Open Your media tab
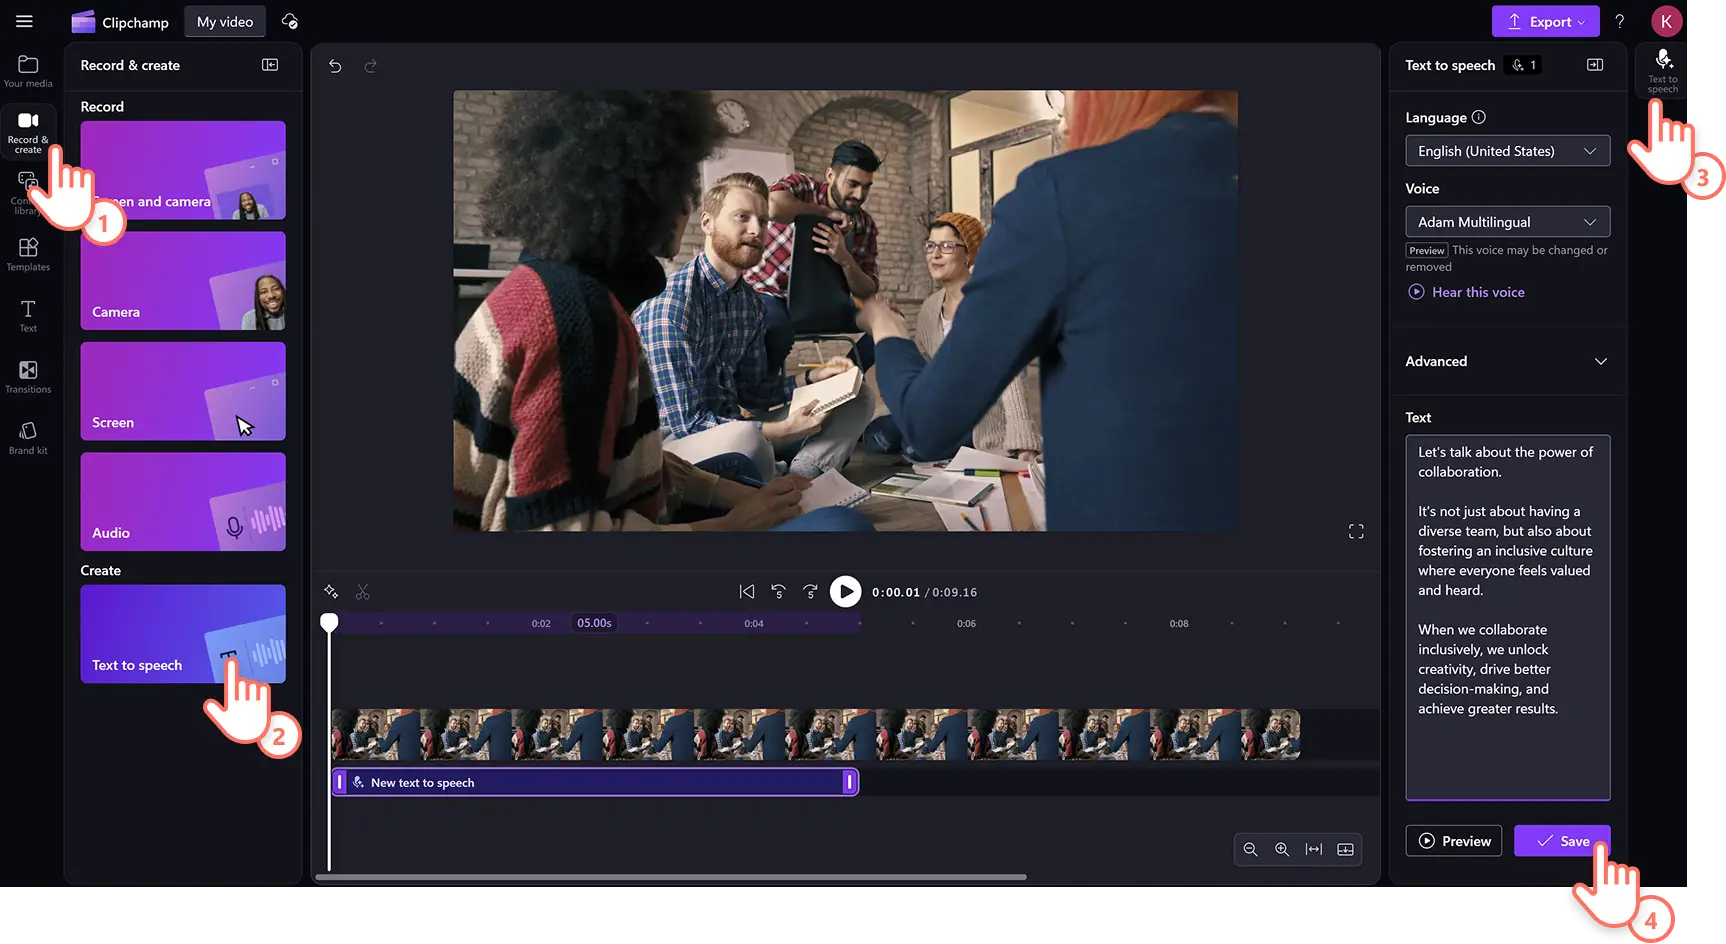 pos(28,71)
